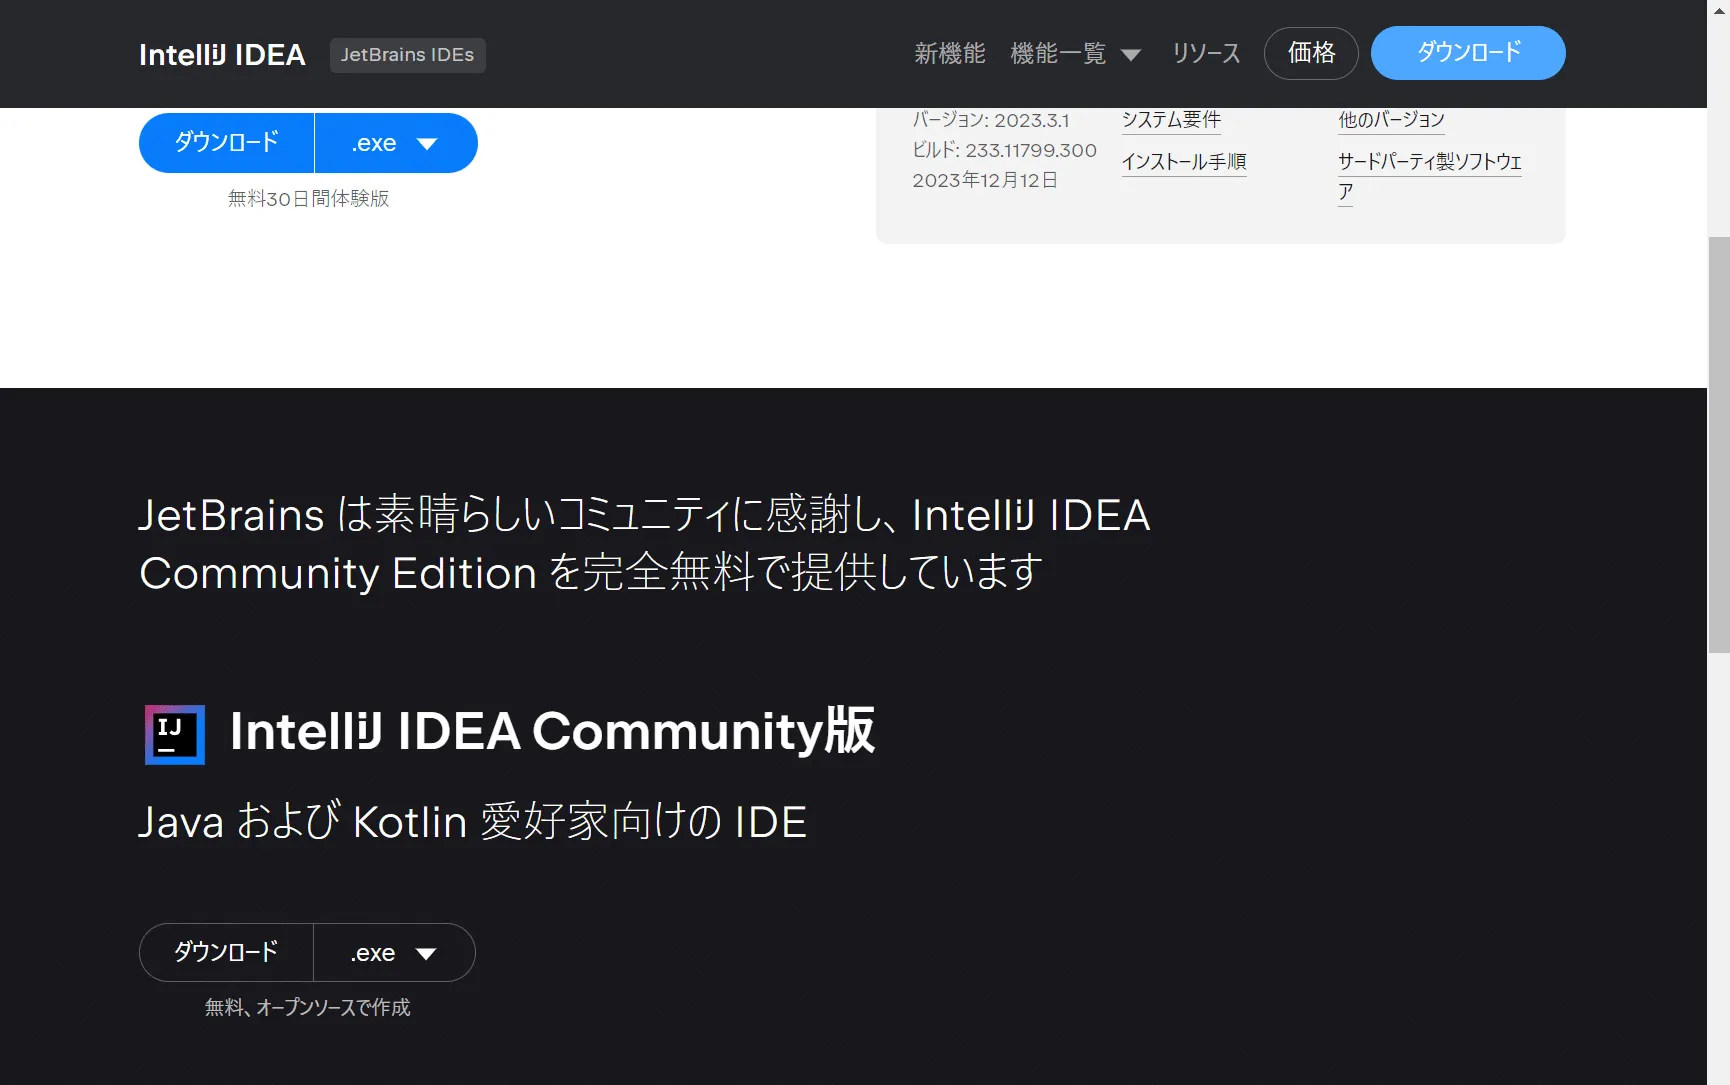Open the 価格 pricing button
1730x1085 pixels.
pyautogui.click(x=1311, y=53)
